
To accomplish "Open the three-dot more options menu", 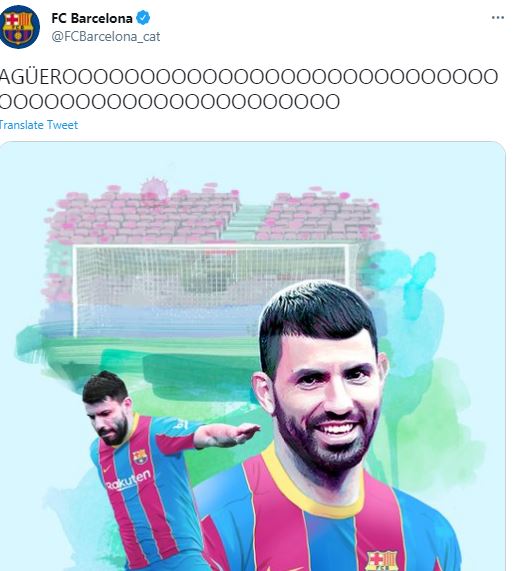I will (x=497, y=17).
